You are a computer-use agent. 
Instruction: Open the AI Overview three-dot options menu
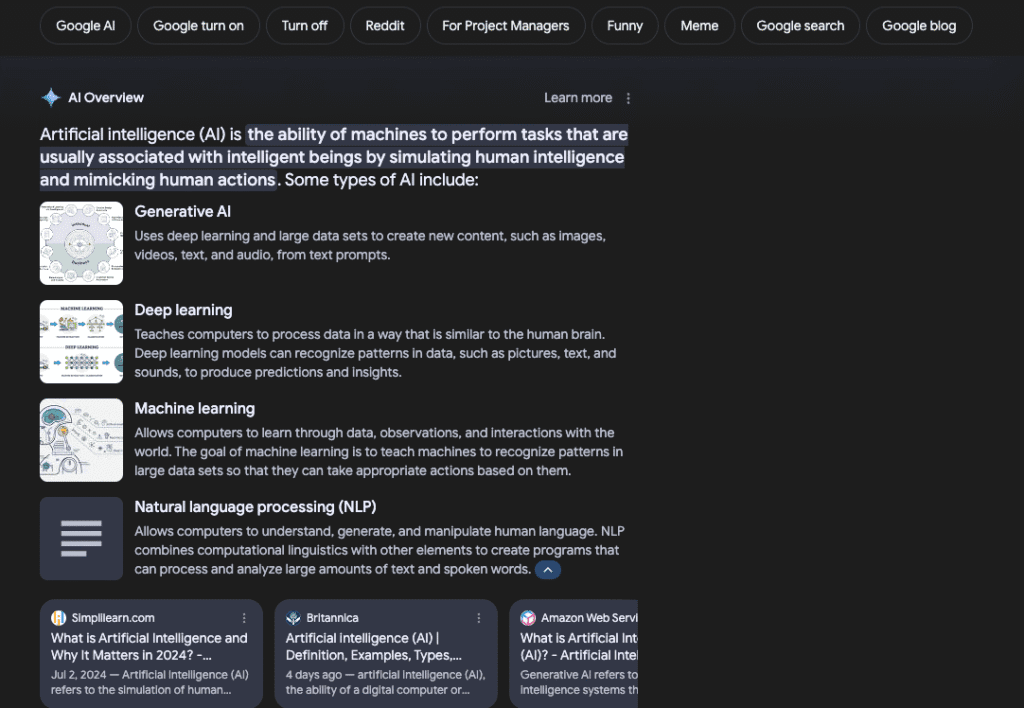(x=628, y=98)
